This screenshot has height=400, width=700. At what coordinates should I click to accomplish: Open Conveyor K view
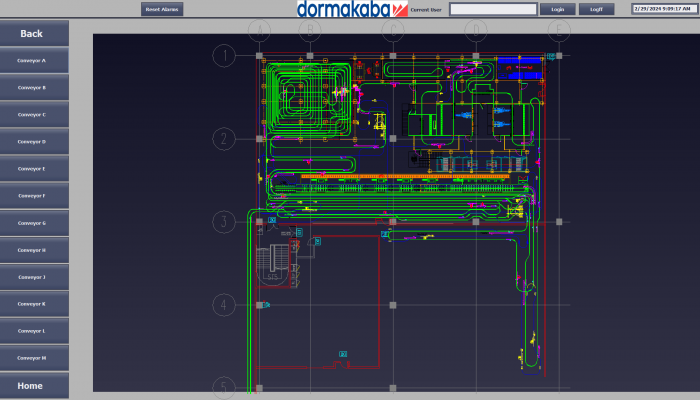(34, 304)
